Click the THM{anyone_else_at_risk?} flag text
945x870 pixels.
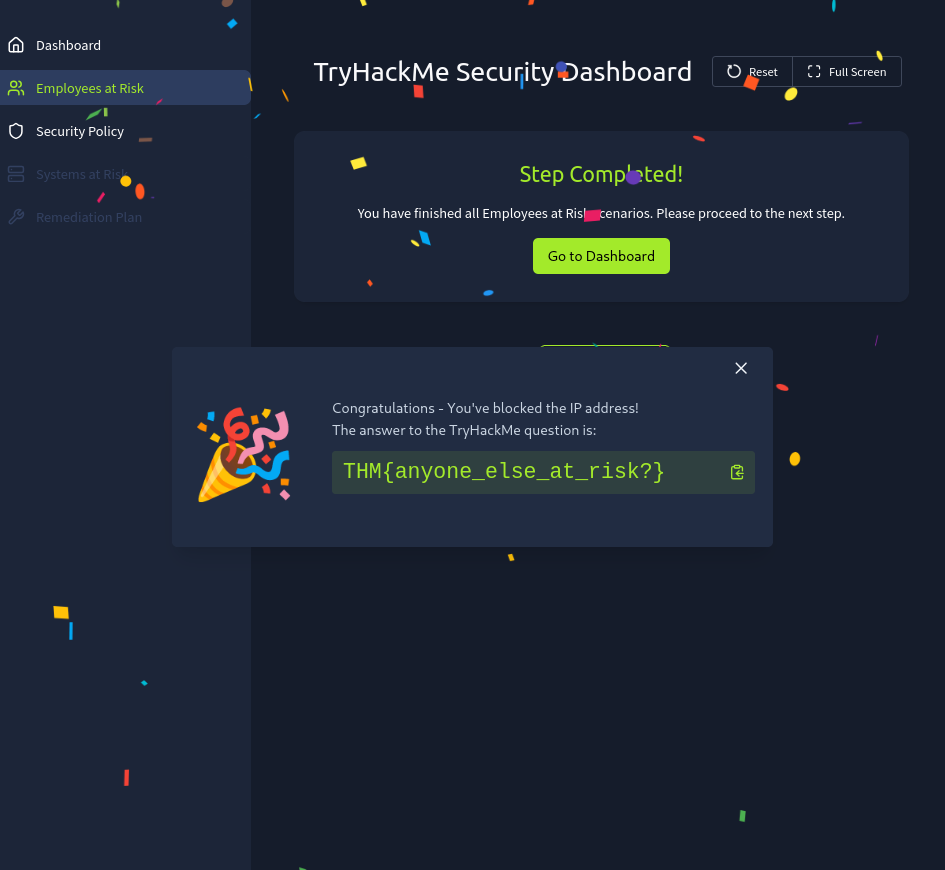pos(504,471)
